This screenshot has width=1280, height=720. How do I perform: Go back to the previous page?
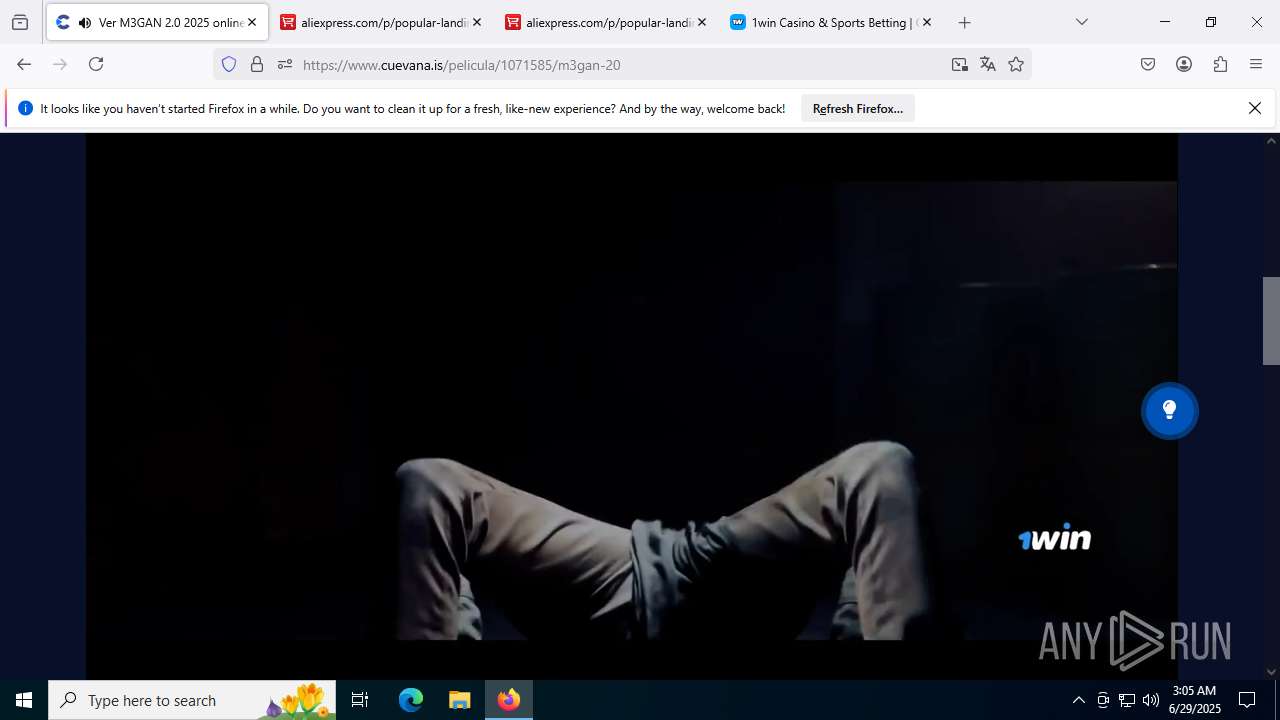coord(24,64)
